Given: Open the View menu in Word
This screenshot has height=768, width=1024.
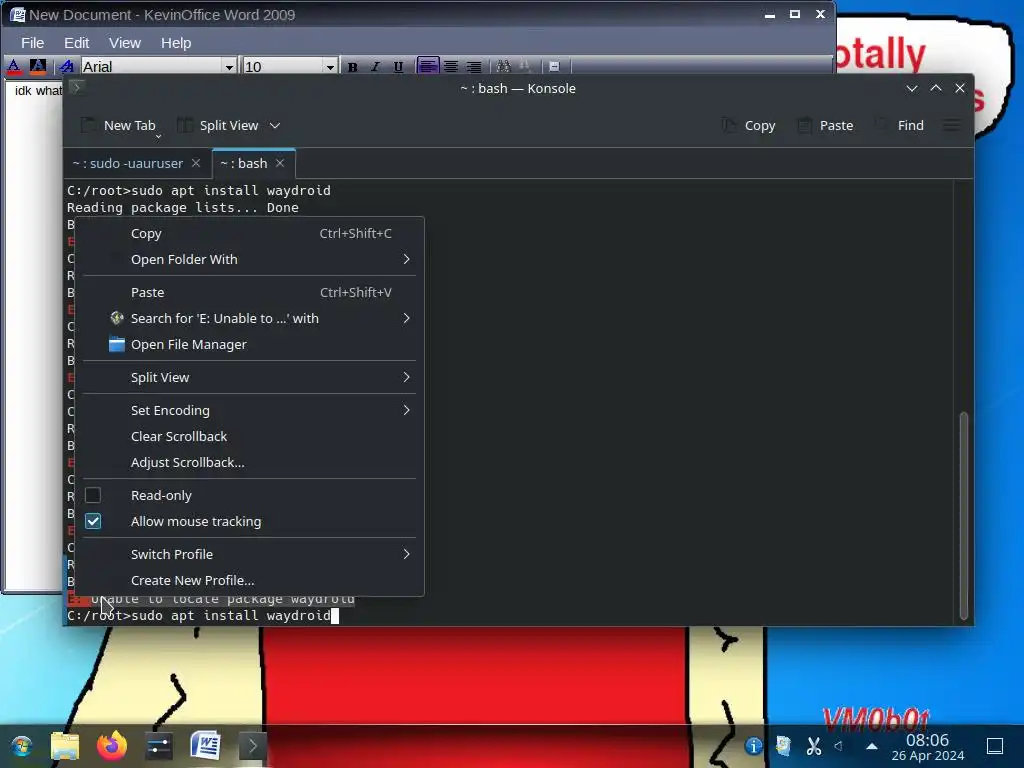Looking at the screenshot, I should pos(125,43).
